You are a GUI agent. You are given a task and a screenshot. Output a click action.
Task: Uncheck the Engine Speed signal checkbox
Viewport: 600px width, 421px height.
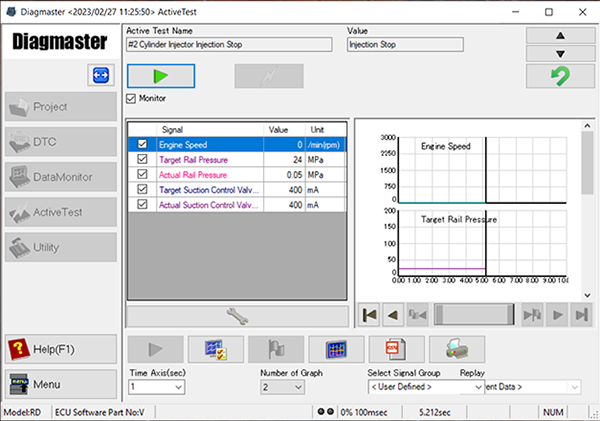click(142, 144)
